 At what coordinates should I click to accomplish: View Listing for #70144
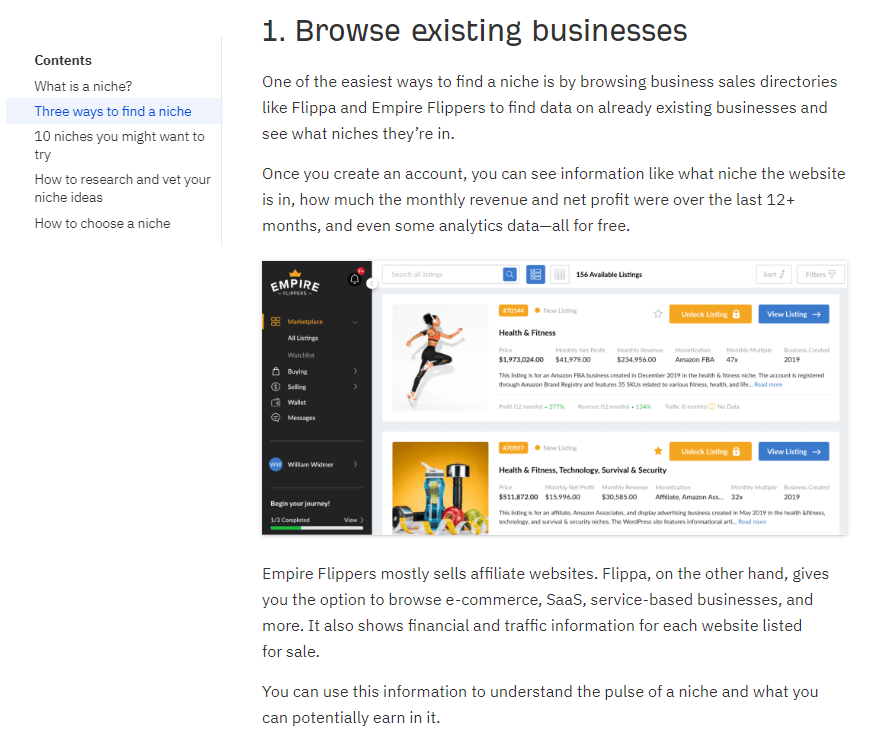[794, 314]
